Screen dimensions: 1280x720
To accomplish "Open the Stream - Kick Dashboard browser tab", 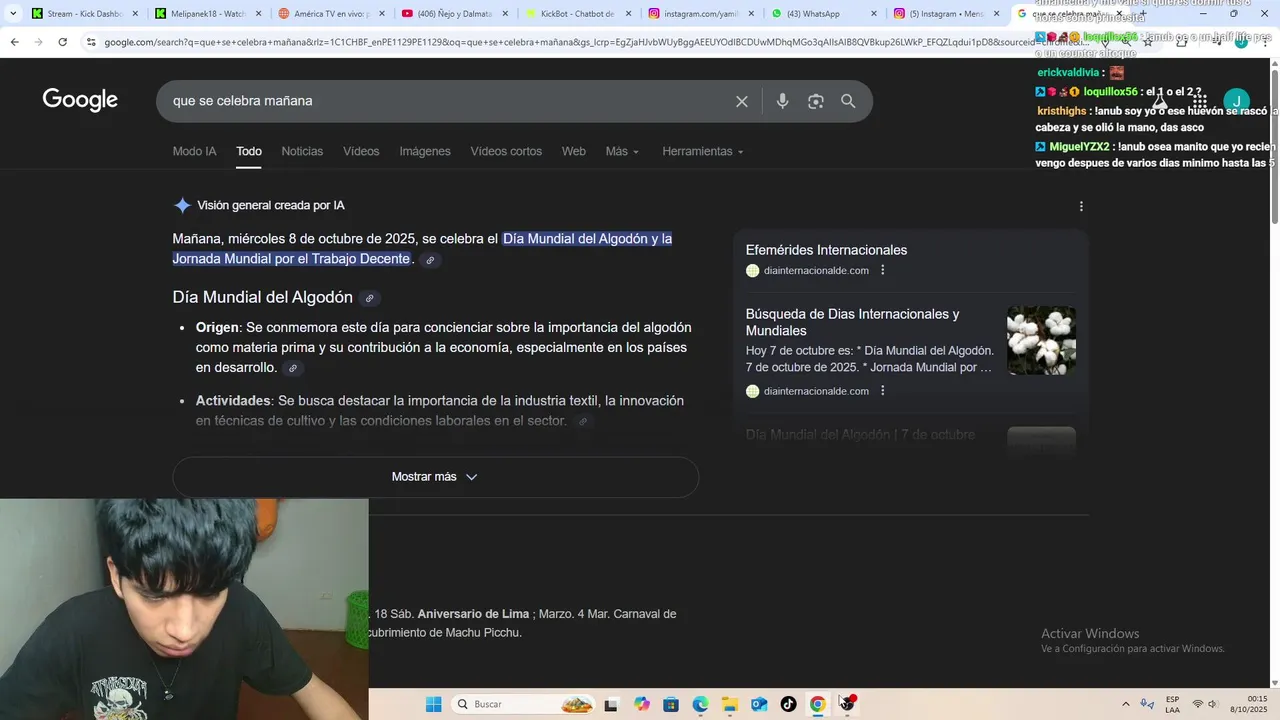I will click(85, 14).
